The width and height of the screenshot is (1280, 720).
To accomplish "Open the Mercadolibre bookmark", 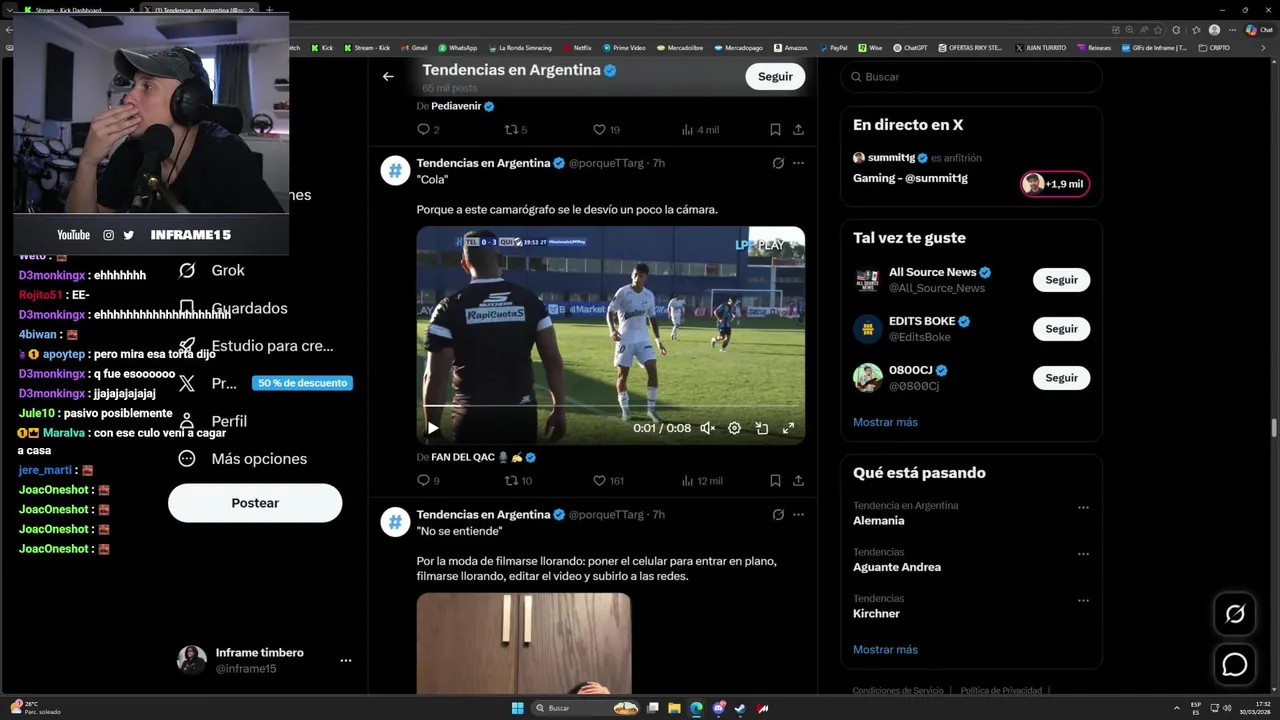I will point(679,47).
